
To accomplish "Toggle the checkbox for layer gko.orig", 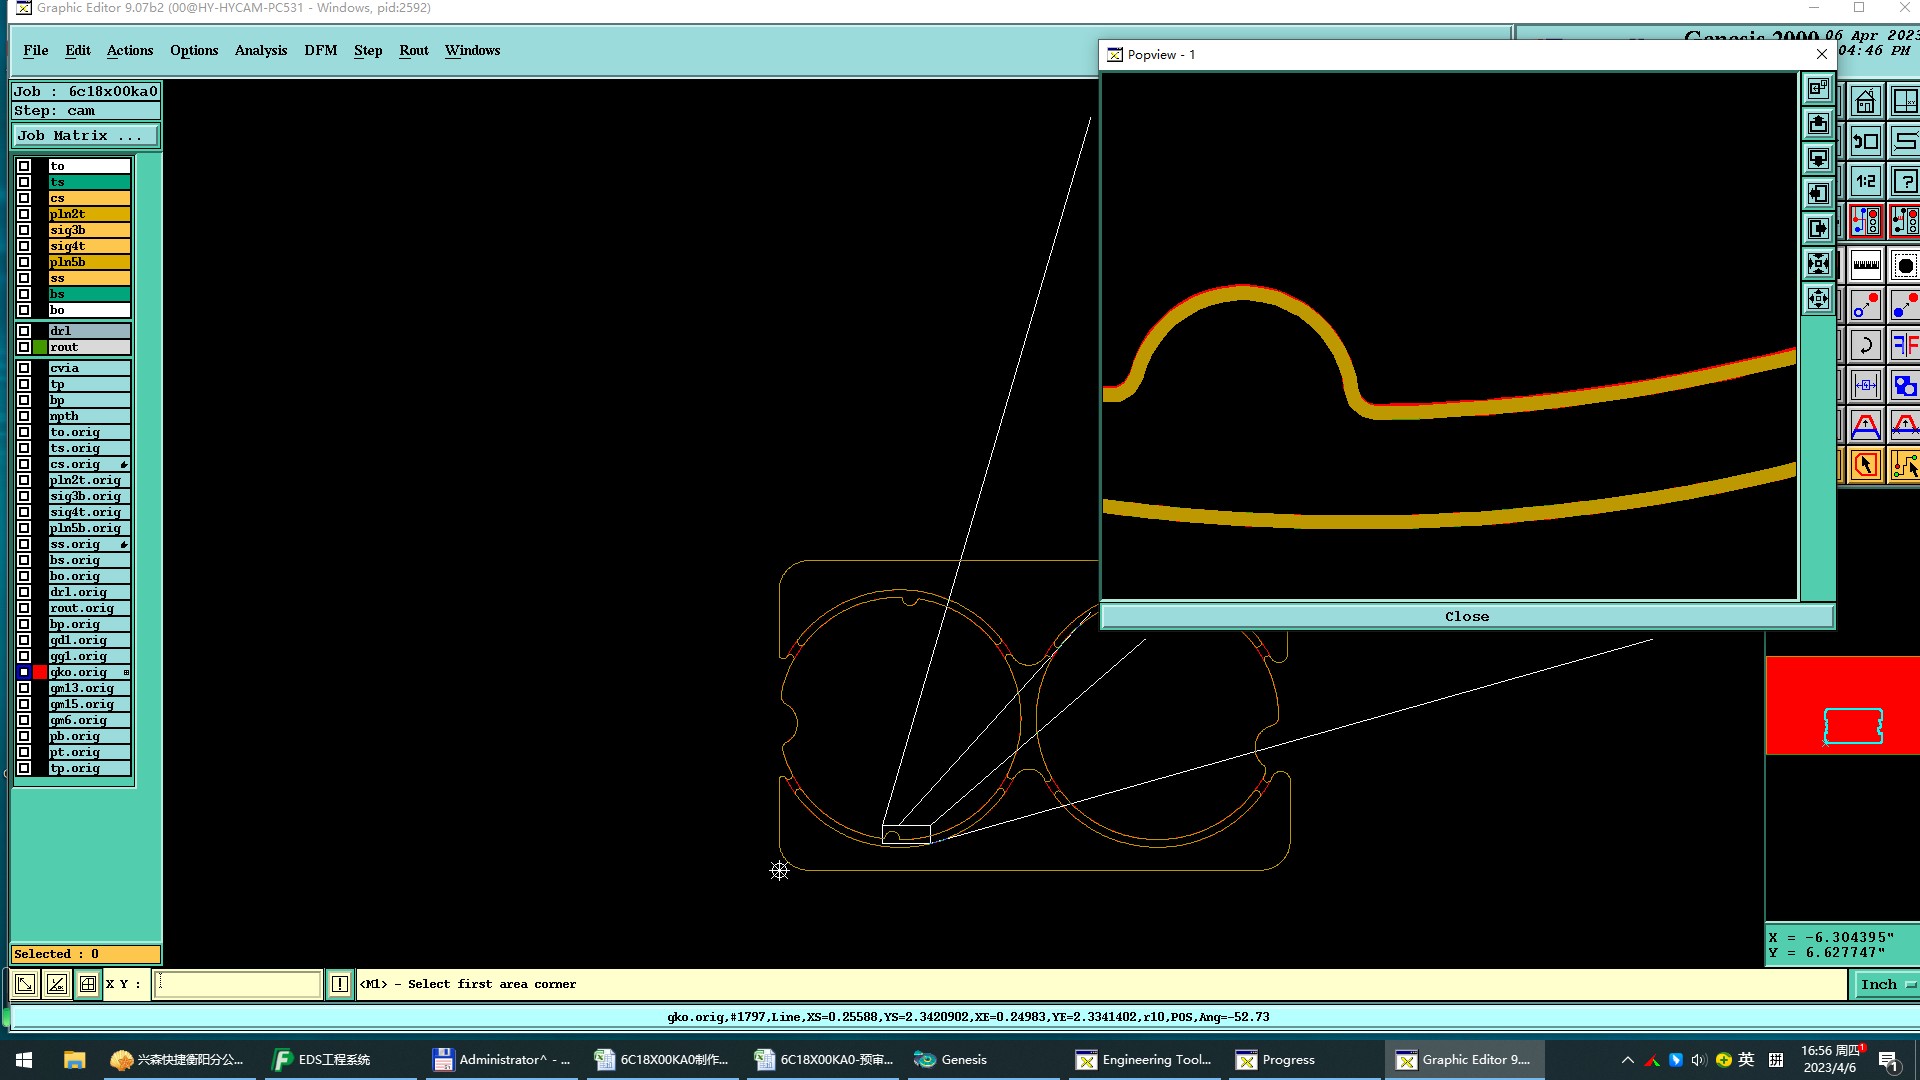I will click(x=24, y=672).
